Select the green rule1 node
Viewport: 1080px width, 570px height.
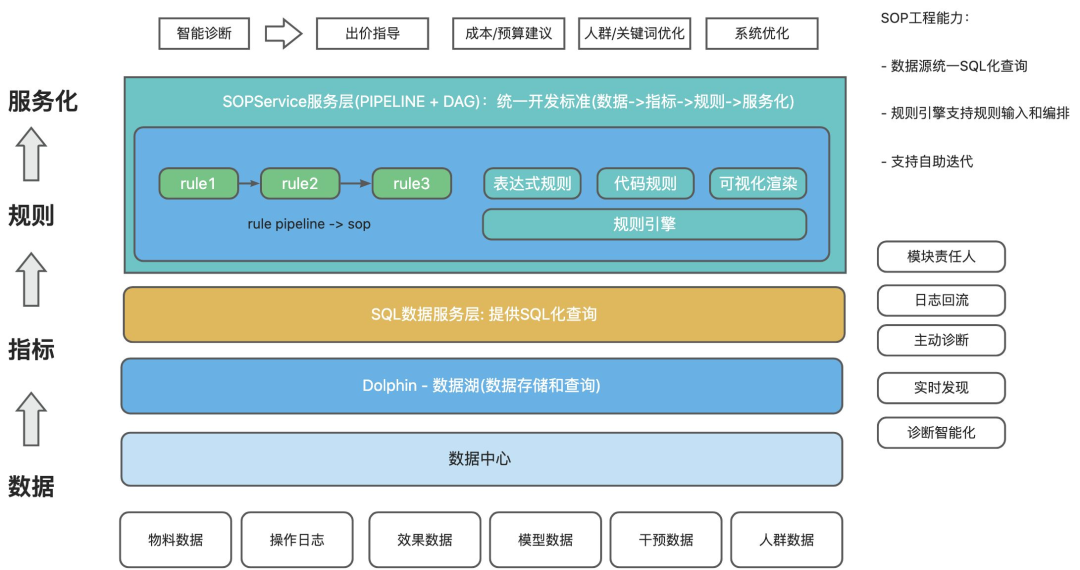point(198,184)
